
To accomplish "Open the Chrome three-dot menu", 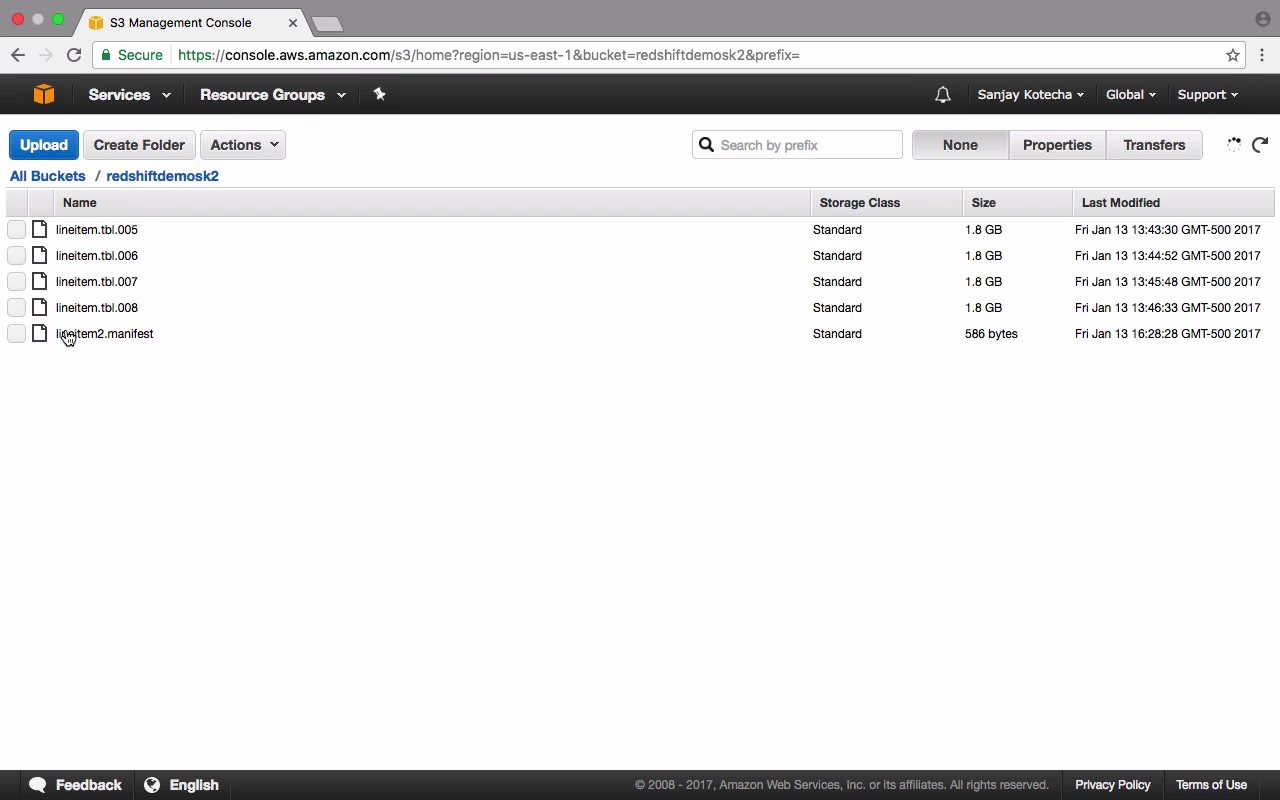I will [x=1262, y=55].
